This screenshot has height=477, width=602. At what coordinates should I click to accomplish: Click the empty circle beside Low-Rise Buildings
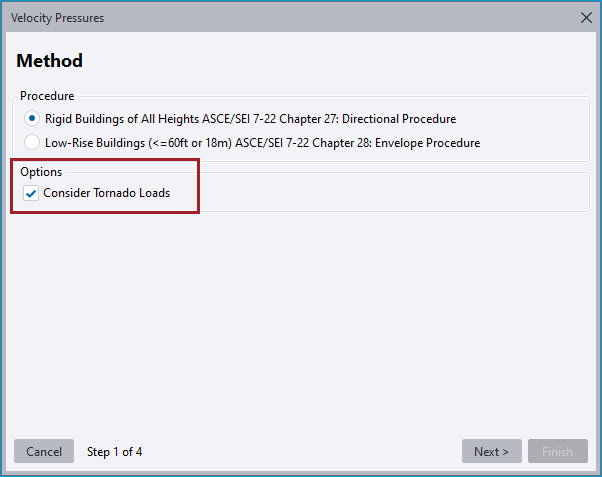[x=32, y=142]
